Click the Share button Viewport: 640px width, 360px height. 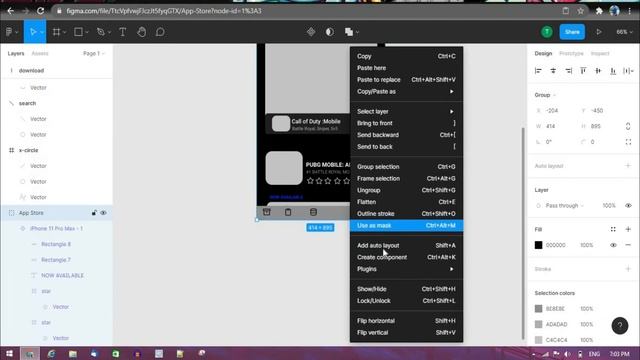coord(572,32)
